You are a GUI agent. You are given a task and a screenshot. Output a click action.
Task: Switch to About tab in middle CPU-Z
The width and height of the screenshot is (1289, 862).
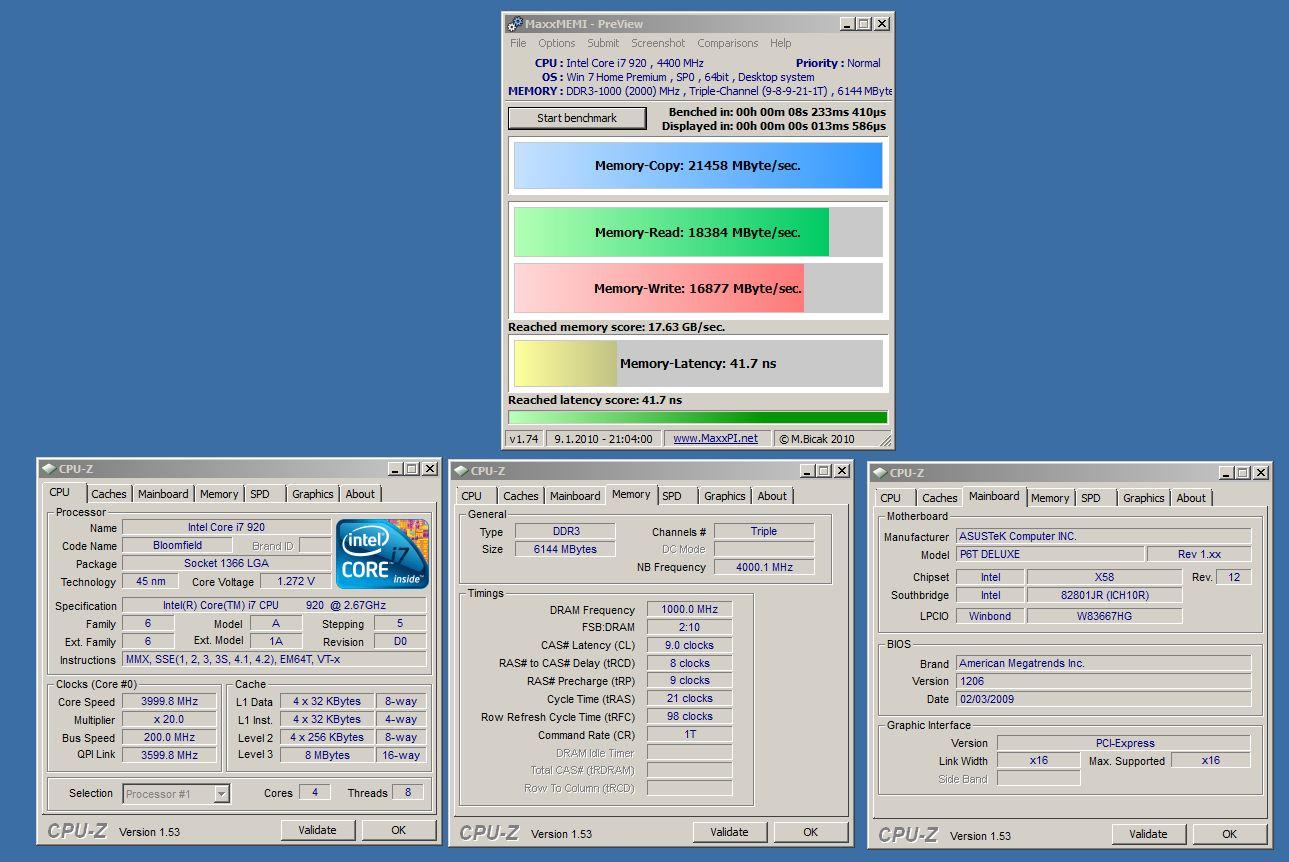[x=772, y=496]
